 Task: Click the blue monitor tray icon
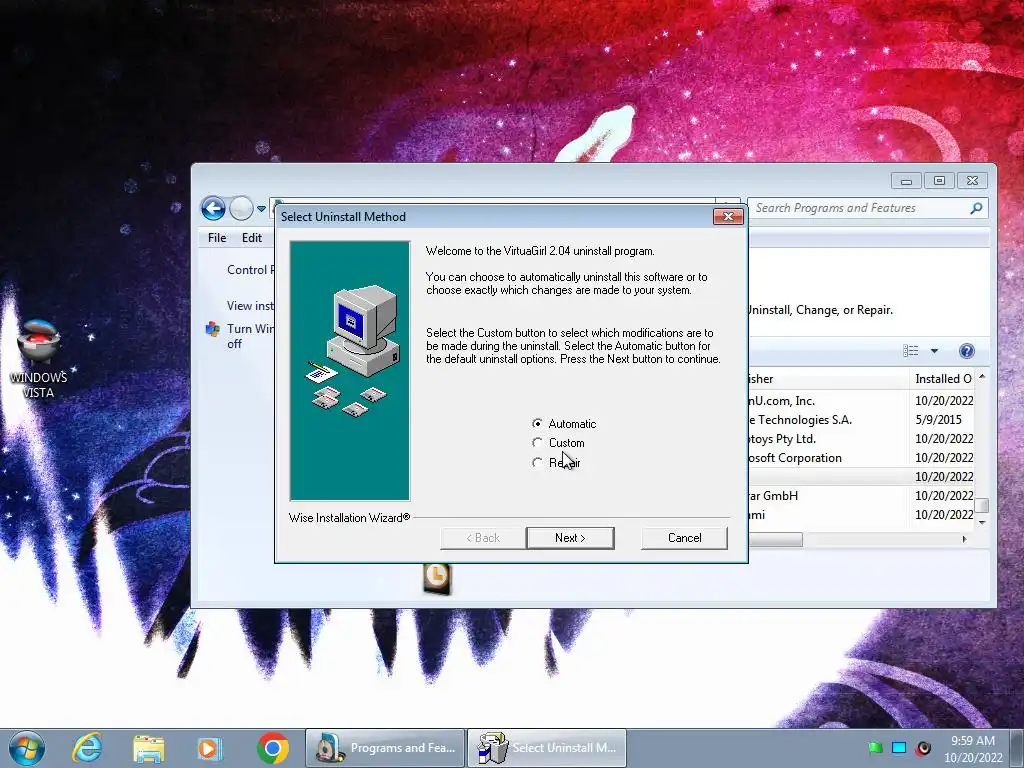pyautogui.click(x=899, y=748)
